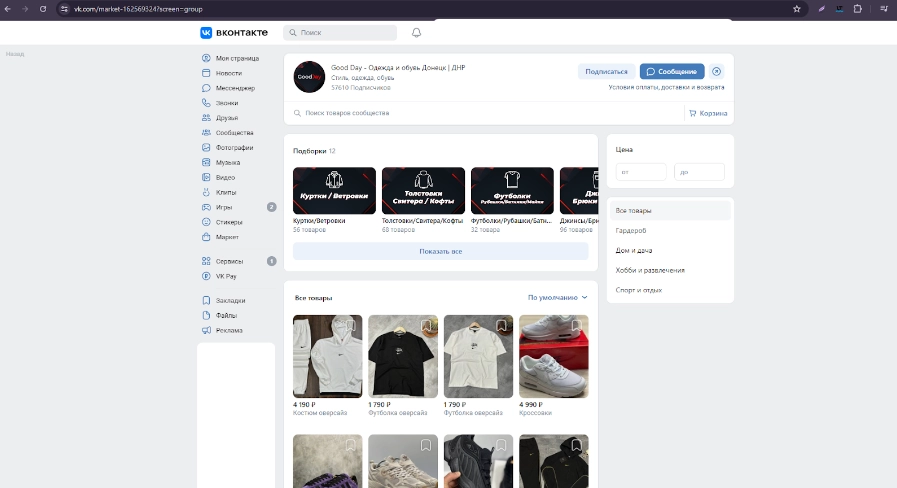
Task: Focus the top Поиск search box
Action: pos(340,33)
